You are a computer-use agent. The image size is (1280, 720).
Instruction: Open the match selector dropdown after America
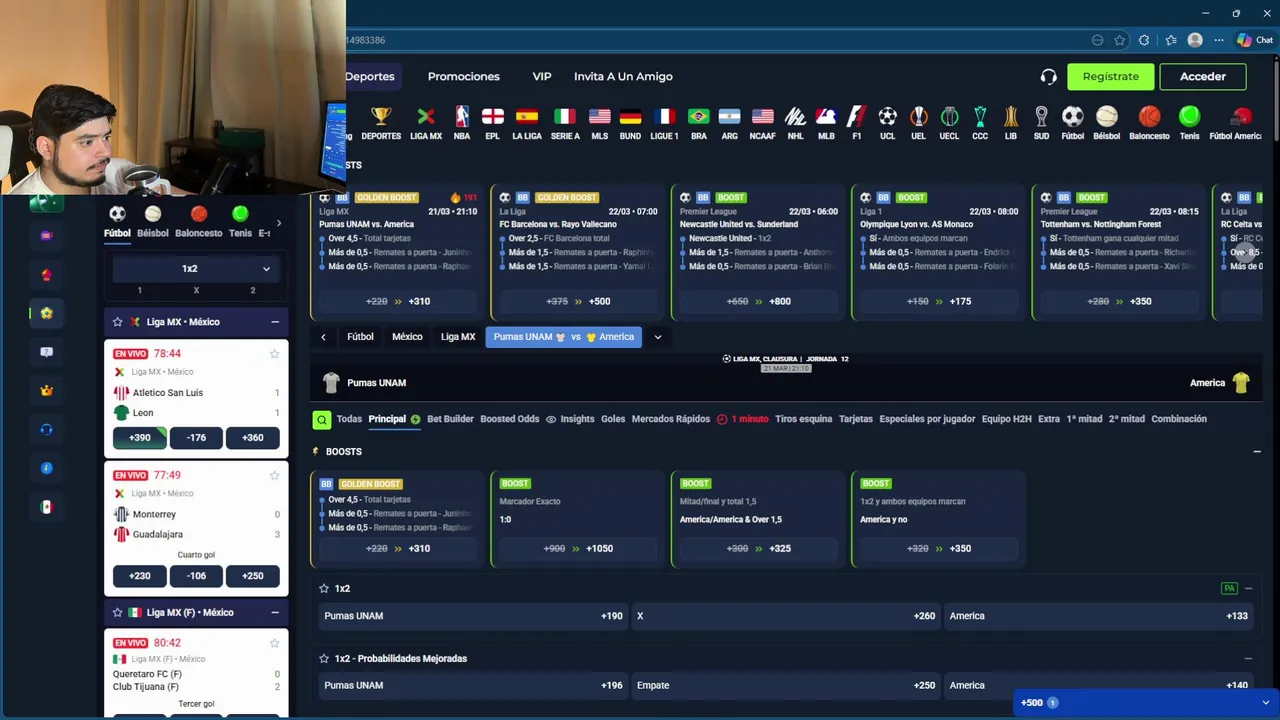coord(657,337)
